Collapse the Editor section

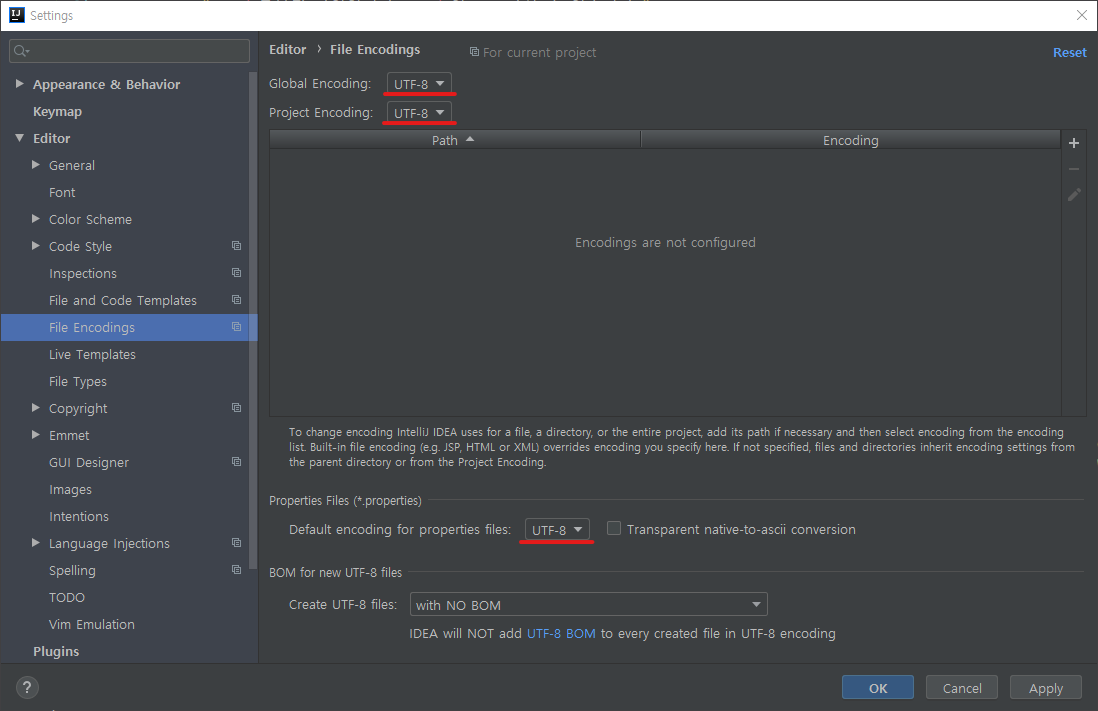click(20, 138)
